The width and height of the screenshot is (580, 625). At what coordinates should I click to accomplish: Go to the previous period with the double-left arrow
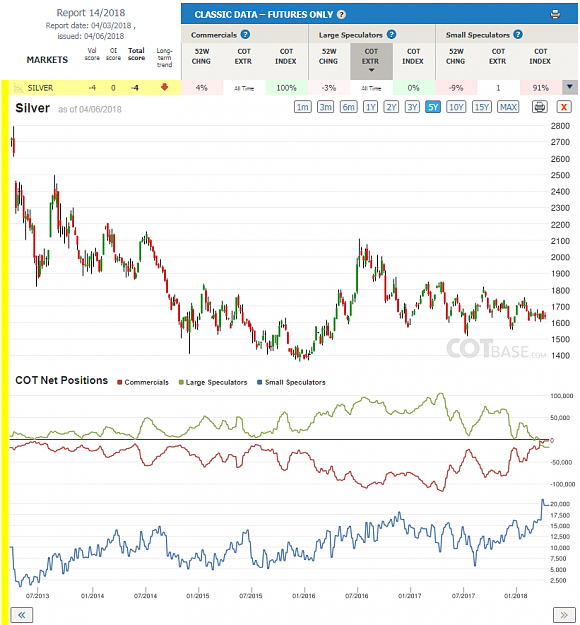(x=22, y=615)
